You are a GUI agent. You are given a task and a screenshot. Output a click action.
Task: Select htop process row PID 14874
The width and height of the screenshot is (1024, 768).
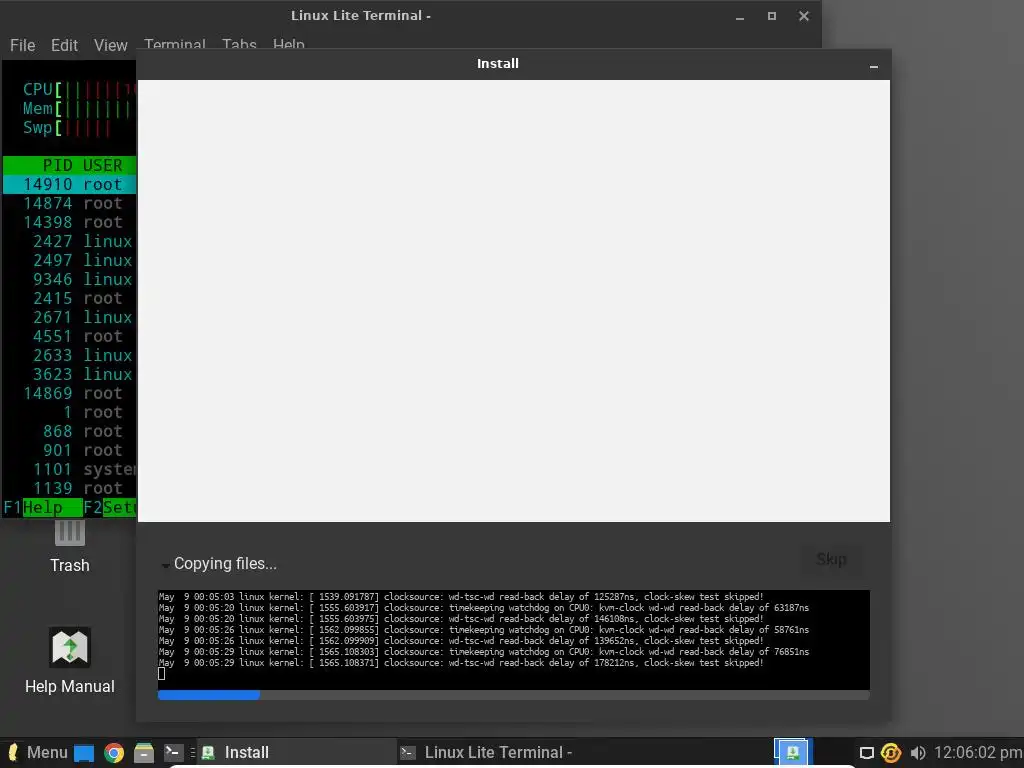click(x=70, y=204)
